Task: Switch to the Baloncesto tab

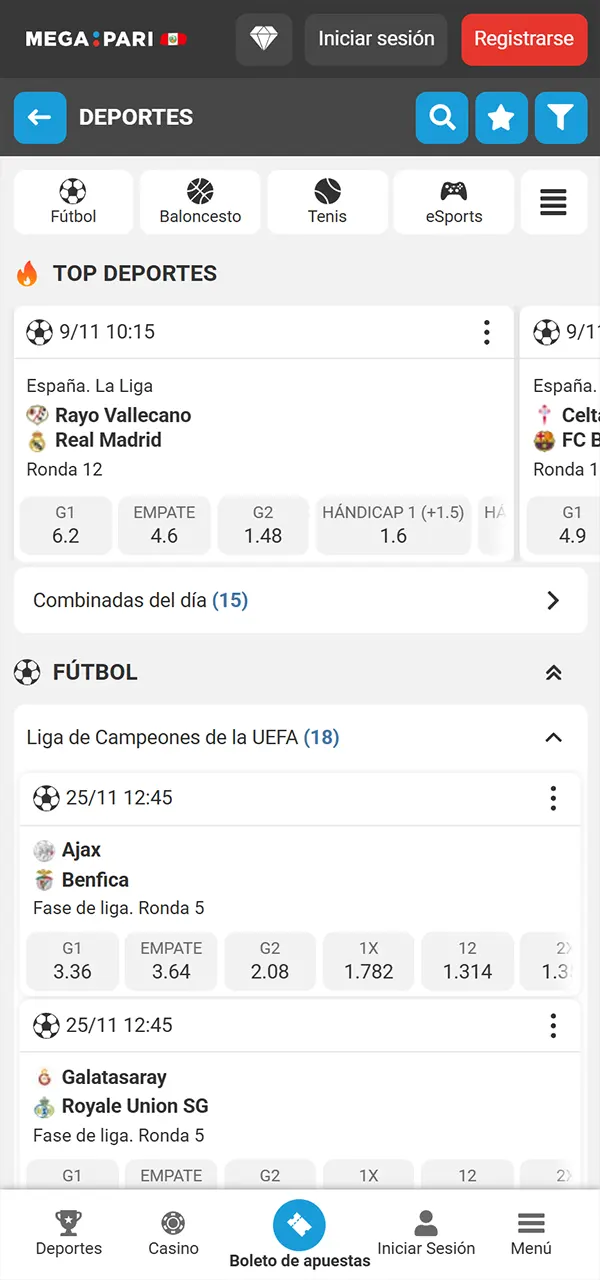Action: [x=200, y=202]
